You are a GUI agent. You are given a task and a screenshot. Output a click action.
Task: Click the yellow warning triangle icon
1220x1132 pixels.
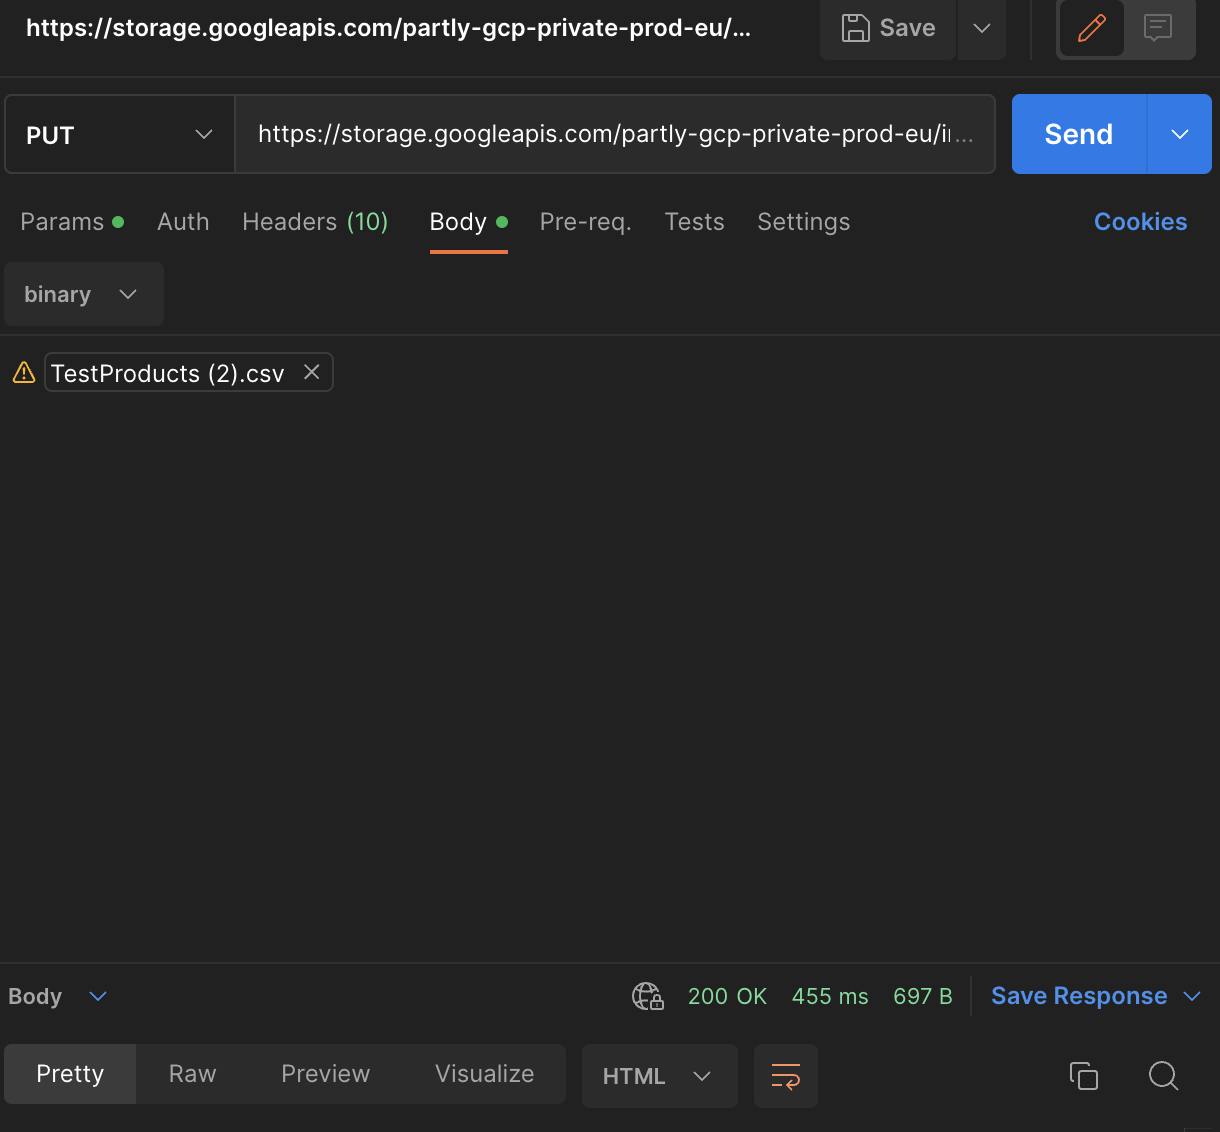pos(23,373)
